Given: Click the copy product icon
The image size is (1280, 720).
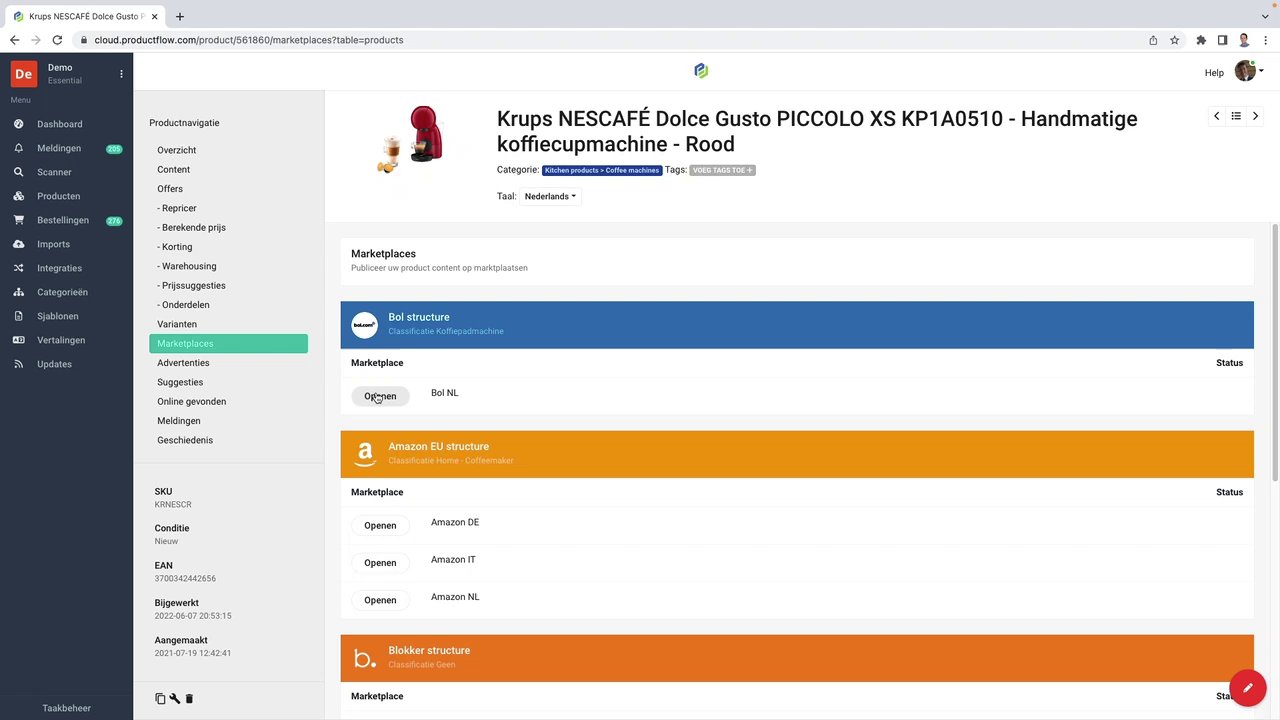Looking at the screenshot, I should [x=160, y=699].
